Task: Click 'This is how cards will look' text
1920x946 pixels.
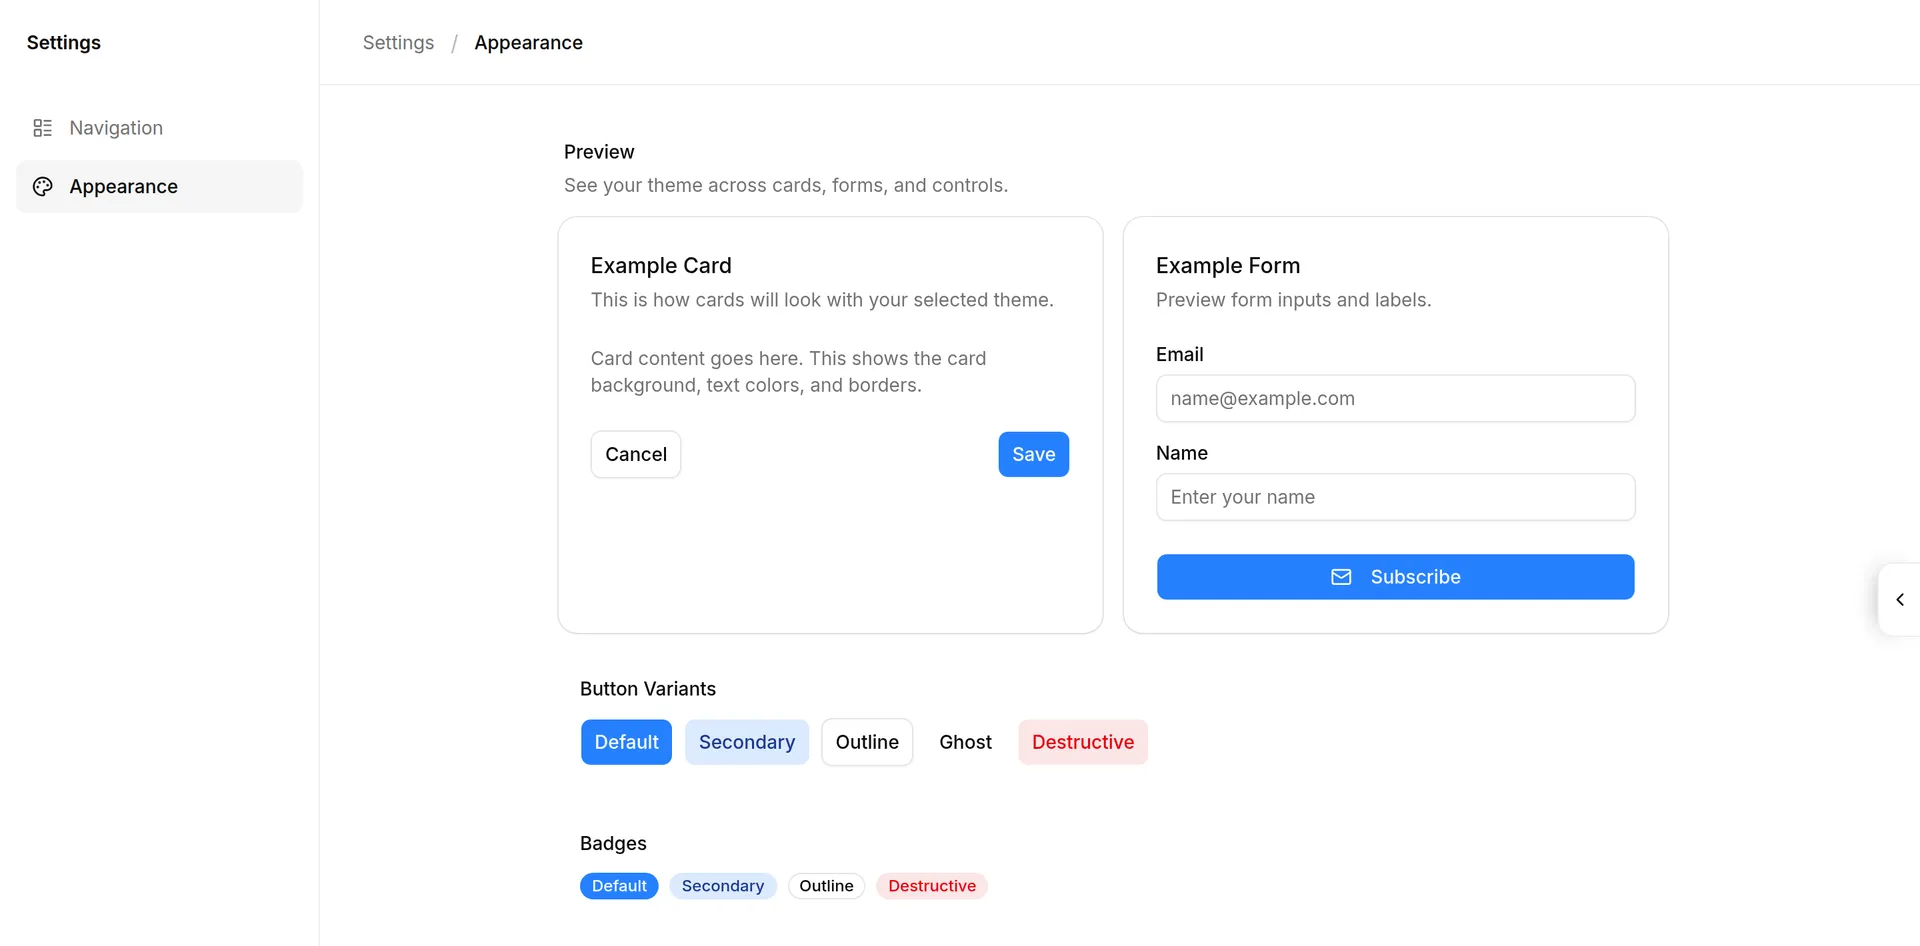Action: tap(822, 300)
